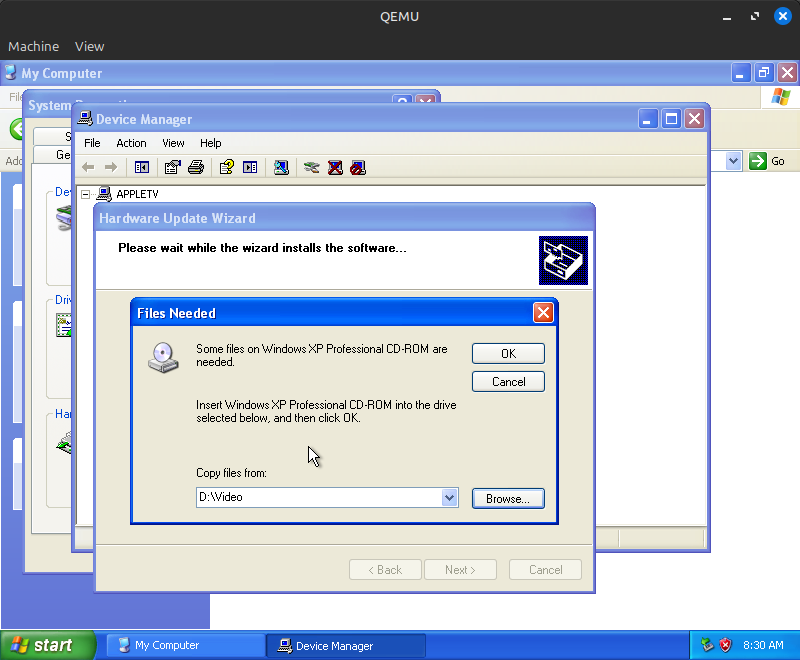Click the Device Manager title bar icon
Screen dimensions: 800x660
coord(85,119)
